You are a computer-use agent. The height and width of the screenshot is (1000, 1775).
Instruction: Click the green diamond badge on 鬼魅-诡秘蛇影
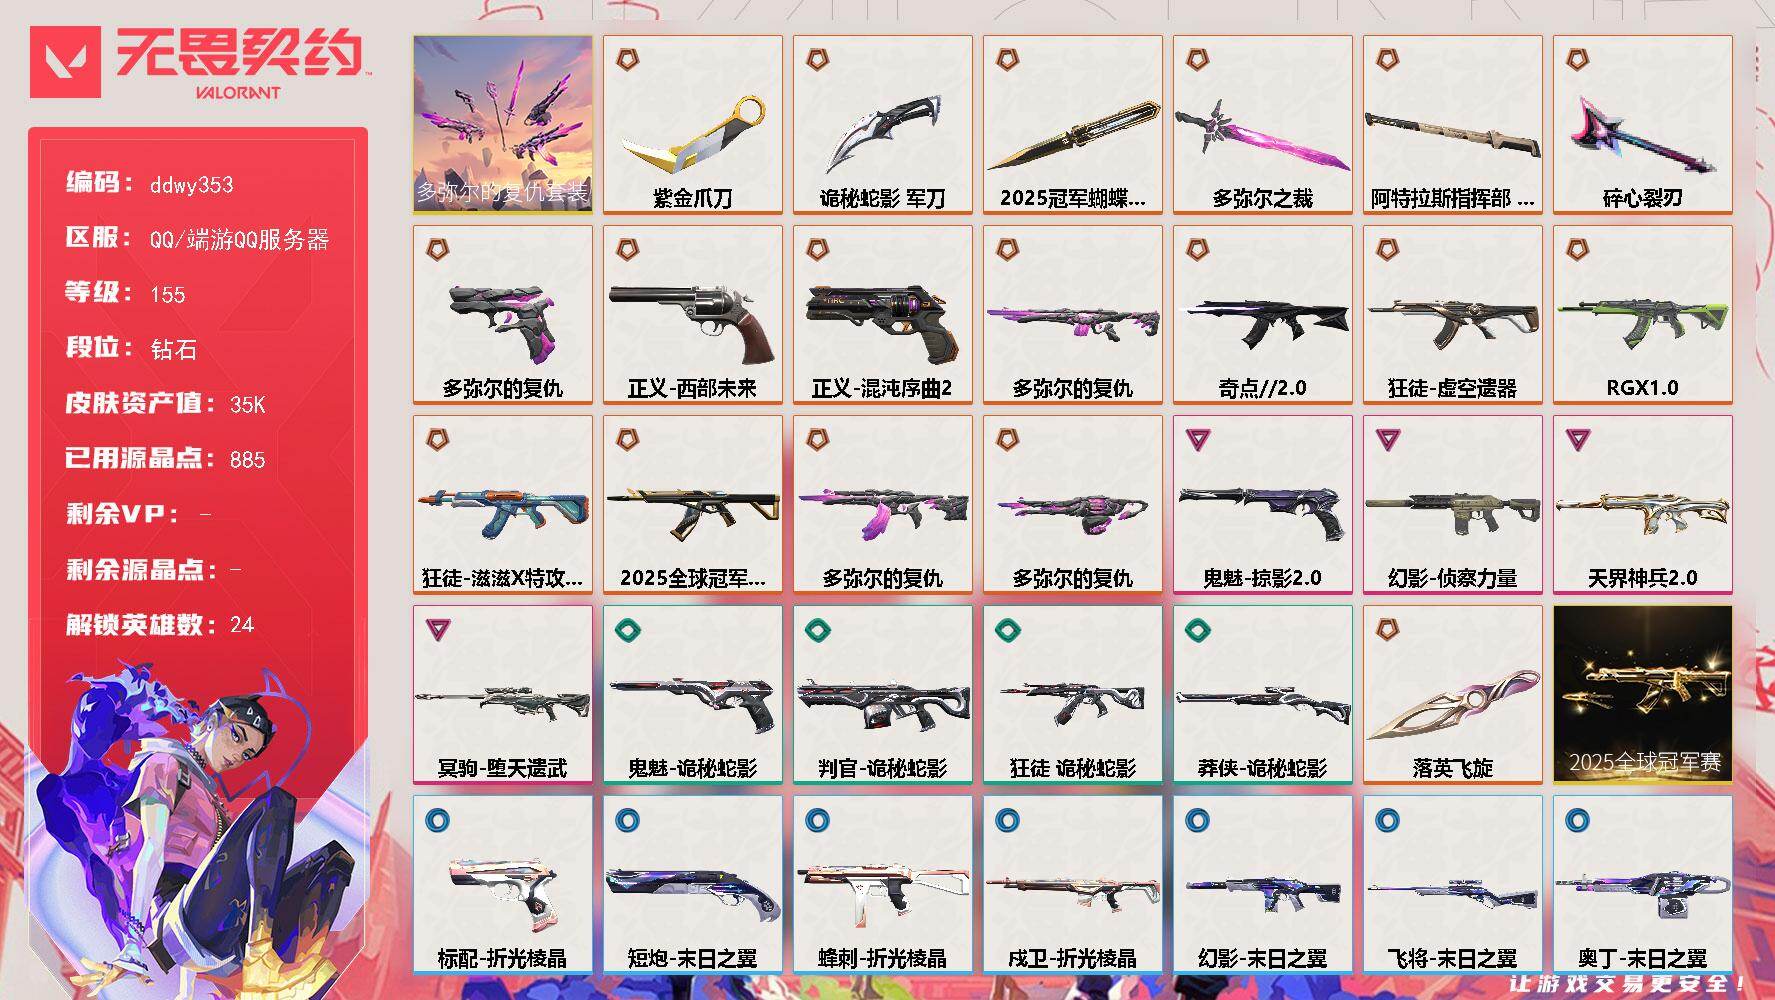click(627, 630)
